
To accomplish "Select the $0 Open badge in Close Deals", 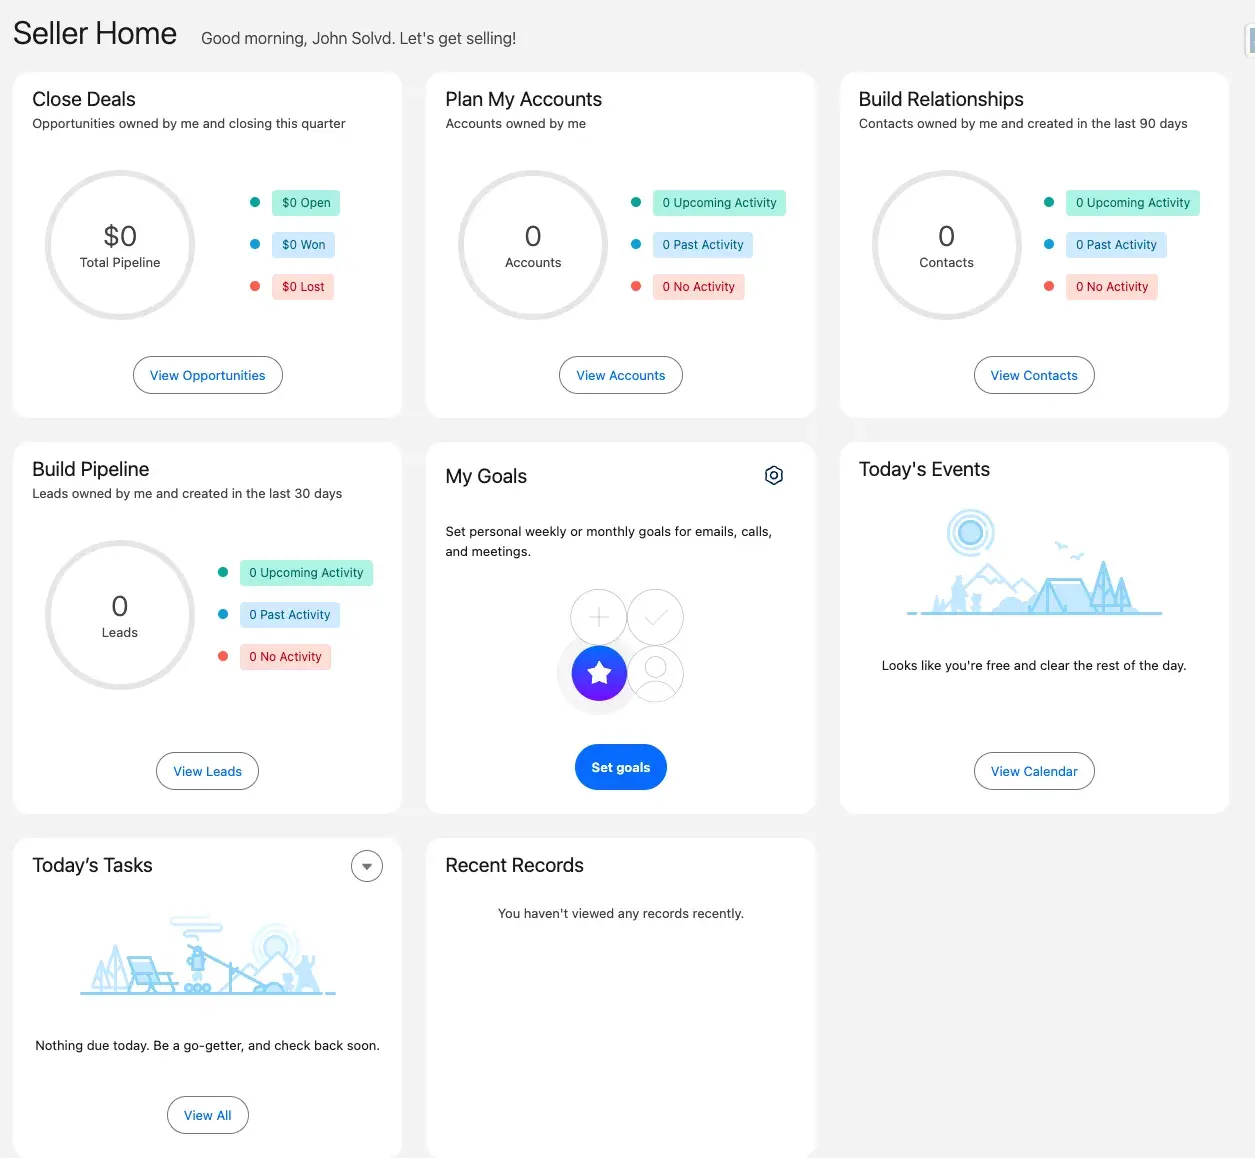I will tap(305, 202).
